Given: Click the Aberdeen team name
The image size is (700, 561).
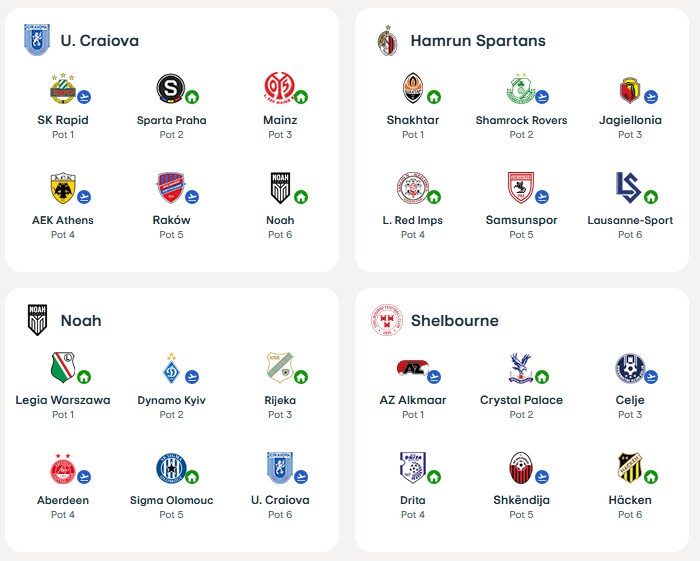Looking at the screenshot, I should (63, 500).
